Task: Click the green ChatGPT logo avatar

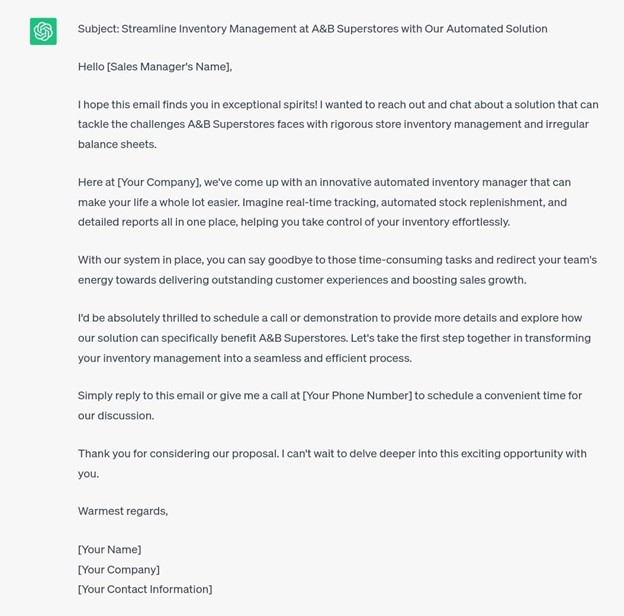Action: 43,31
